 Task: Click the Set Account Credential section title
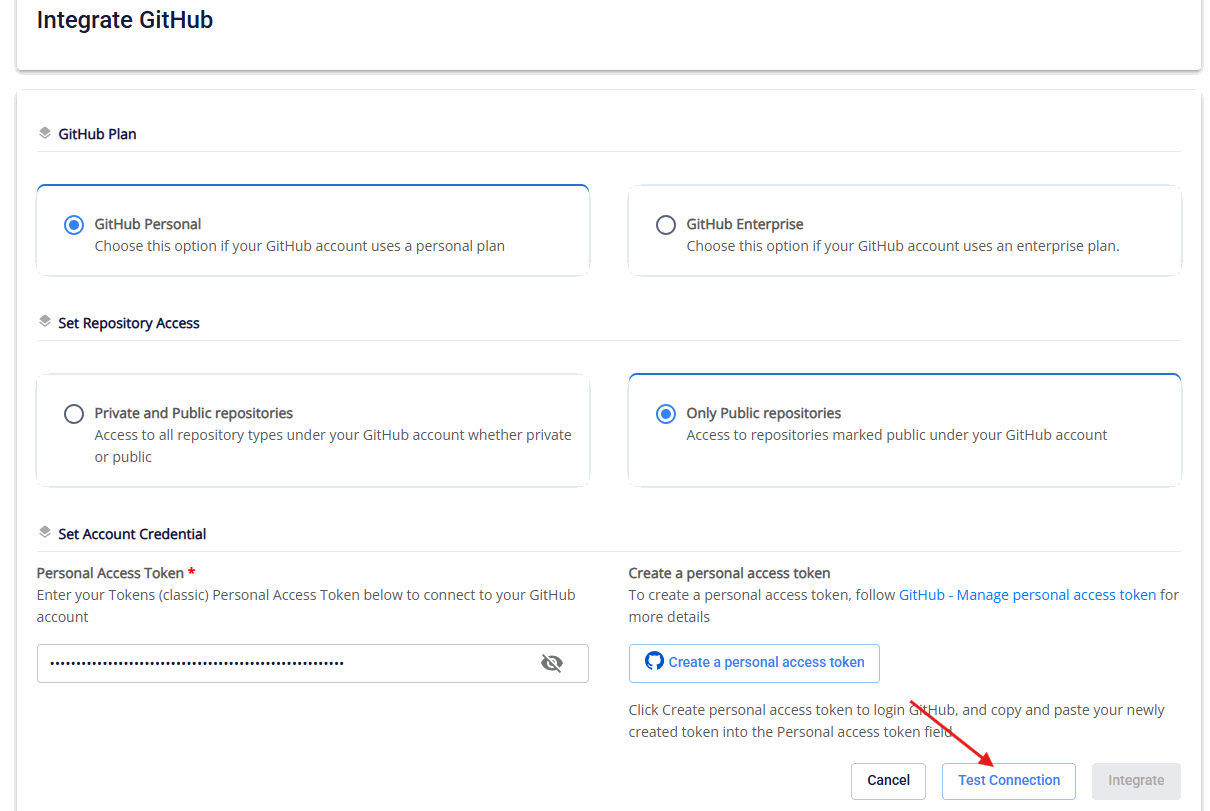click(x=132, y=534)
